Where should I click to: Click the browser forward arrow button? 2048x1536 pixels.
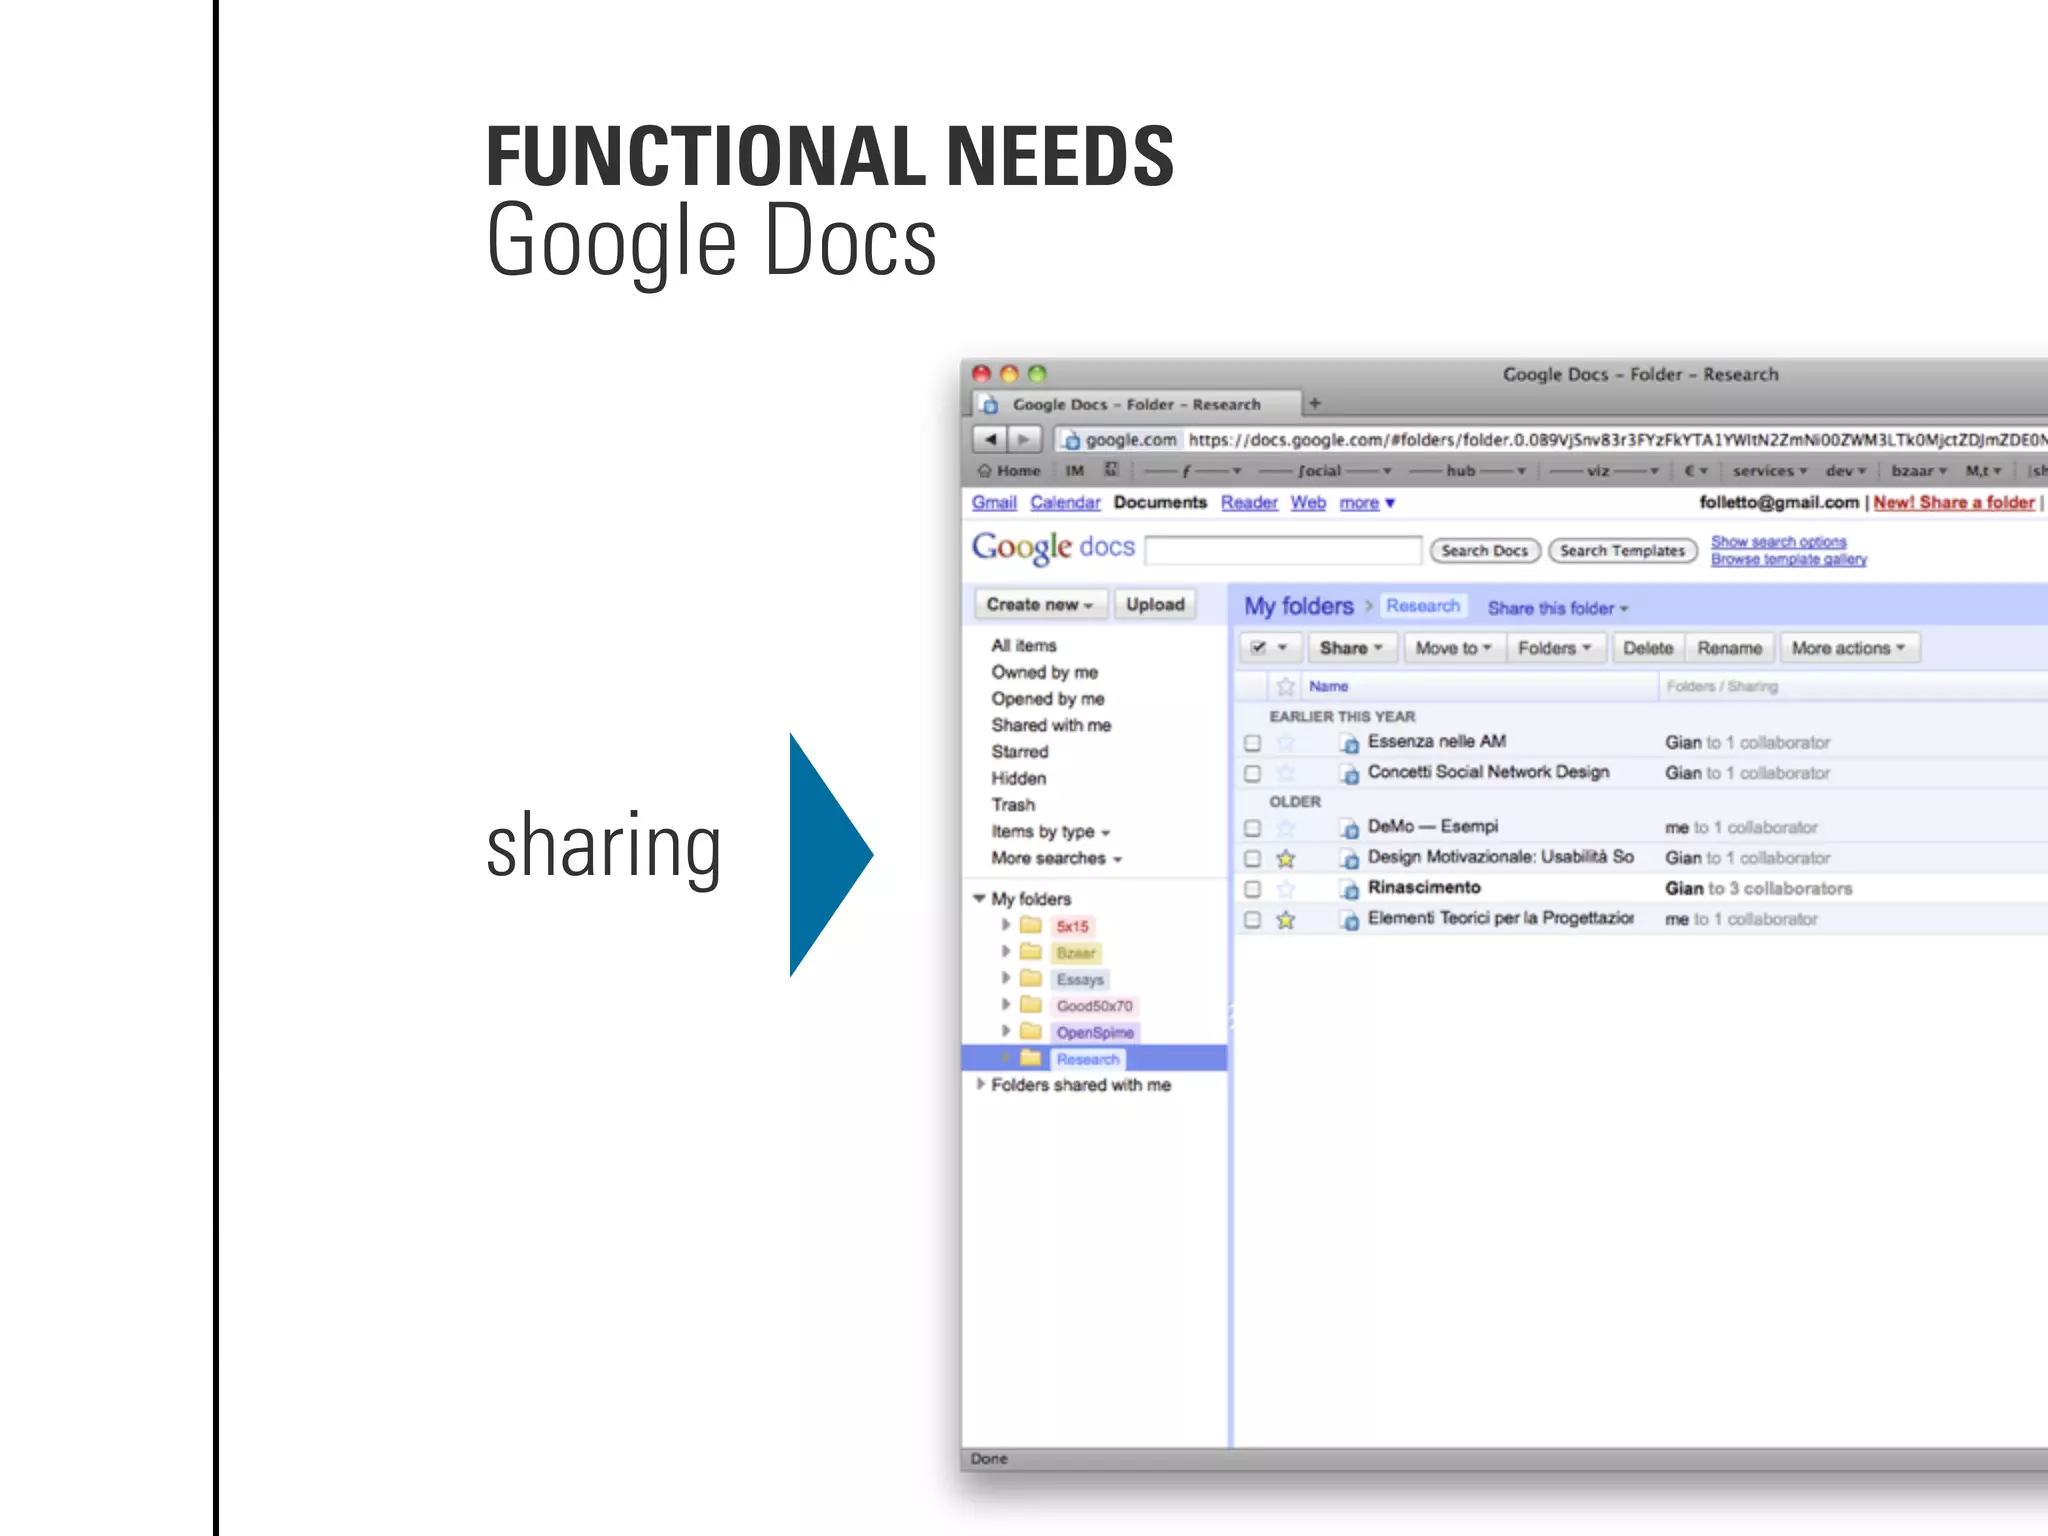(x=1024, y=439)
